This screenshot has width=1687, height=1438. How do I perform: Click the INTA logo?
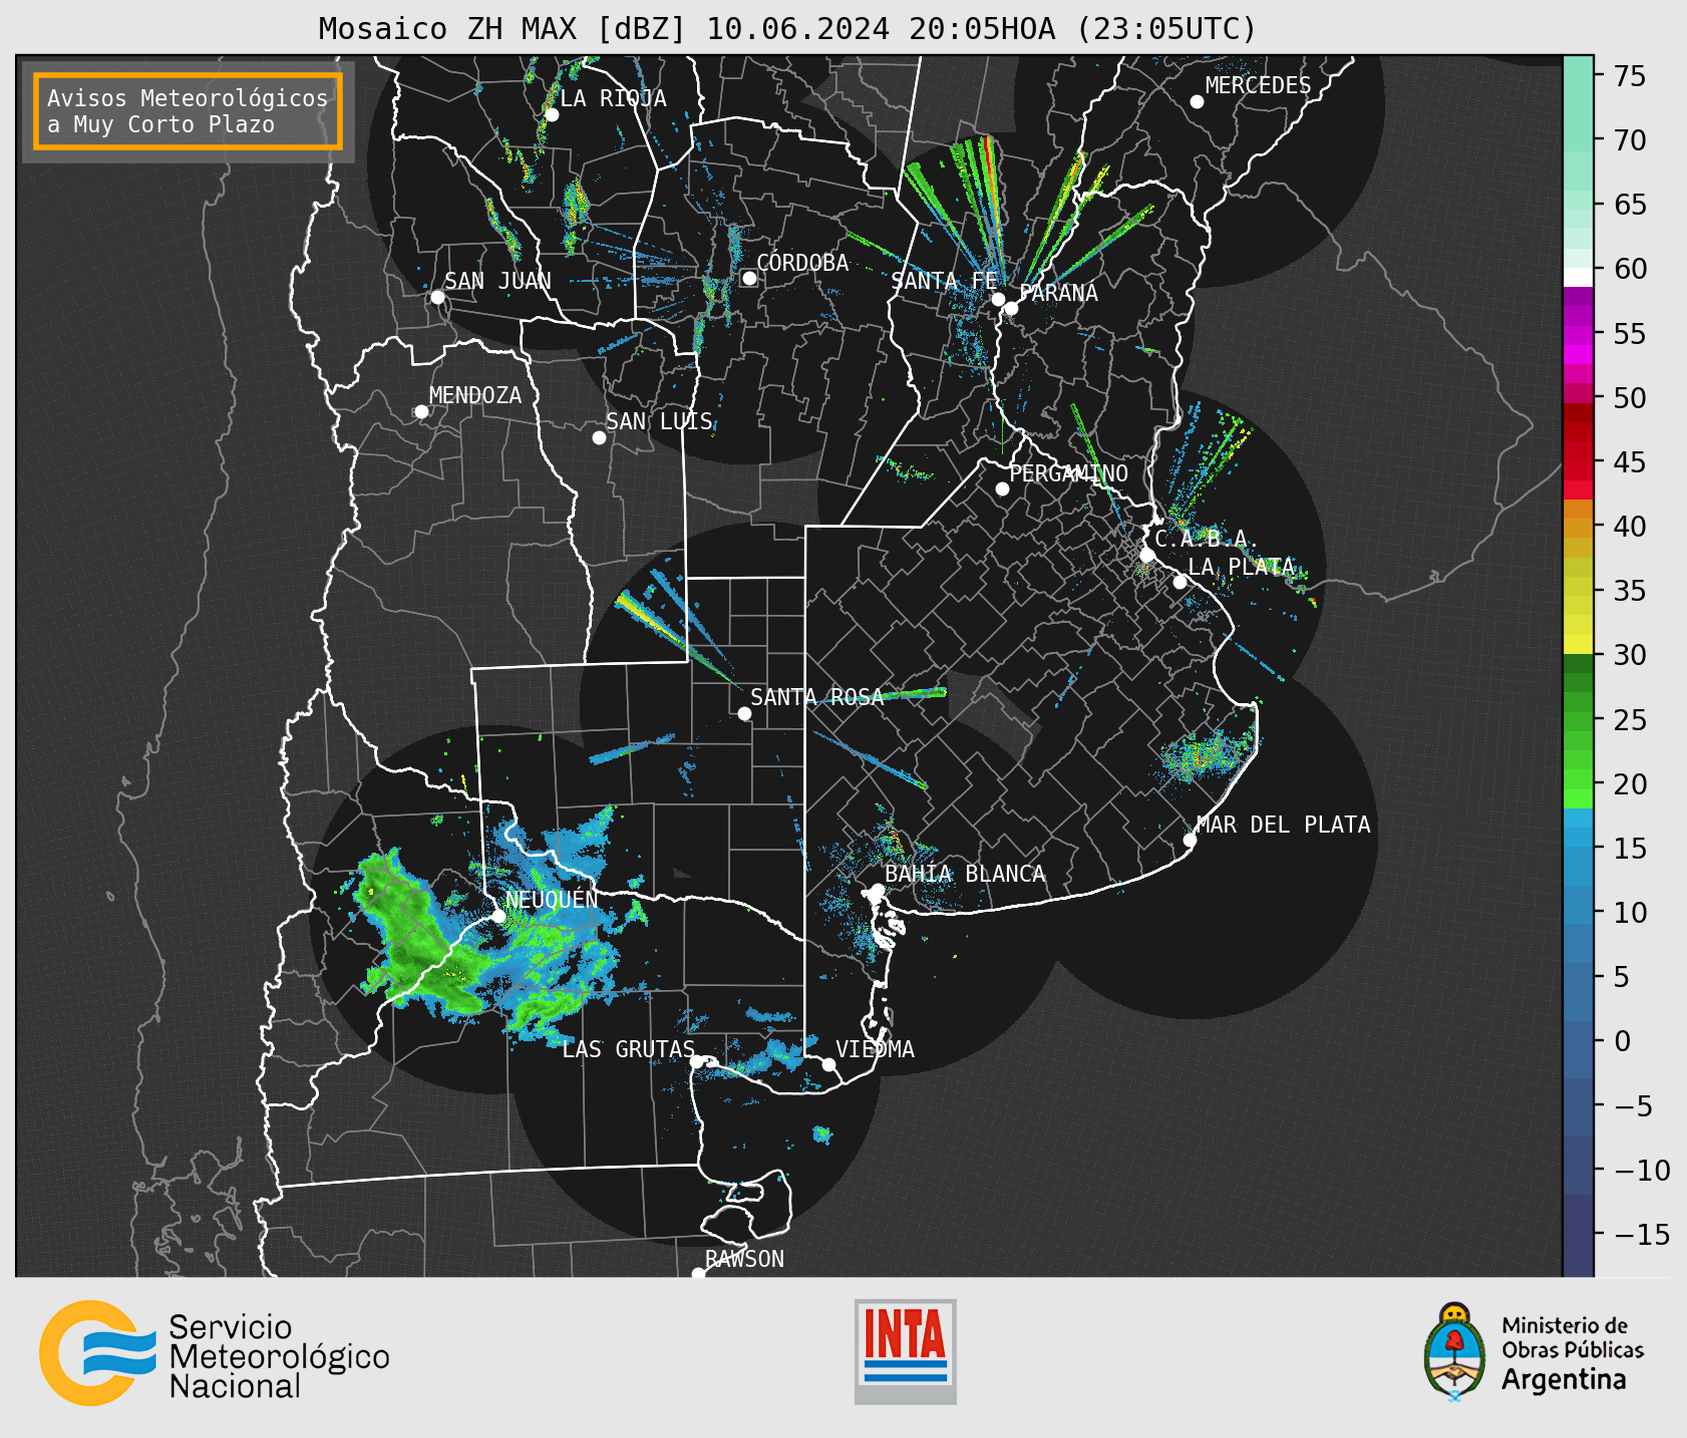(x=905, y=1351)
